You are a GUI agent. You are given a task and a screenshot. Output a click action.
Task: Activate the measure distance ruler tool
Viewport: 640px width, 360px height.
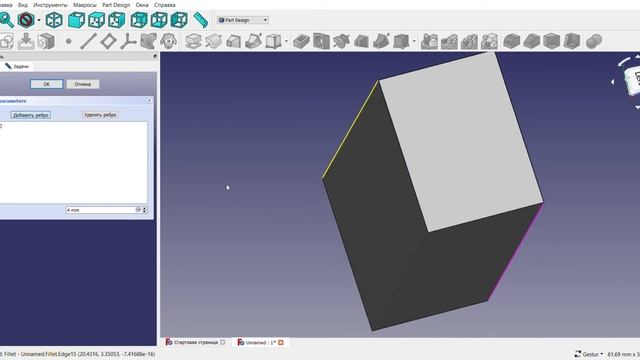click(x=200, y=20)
